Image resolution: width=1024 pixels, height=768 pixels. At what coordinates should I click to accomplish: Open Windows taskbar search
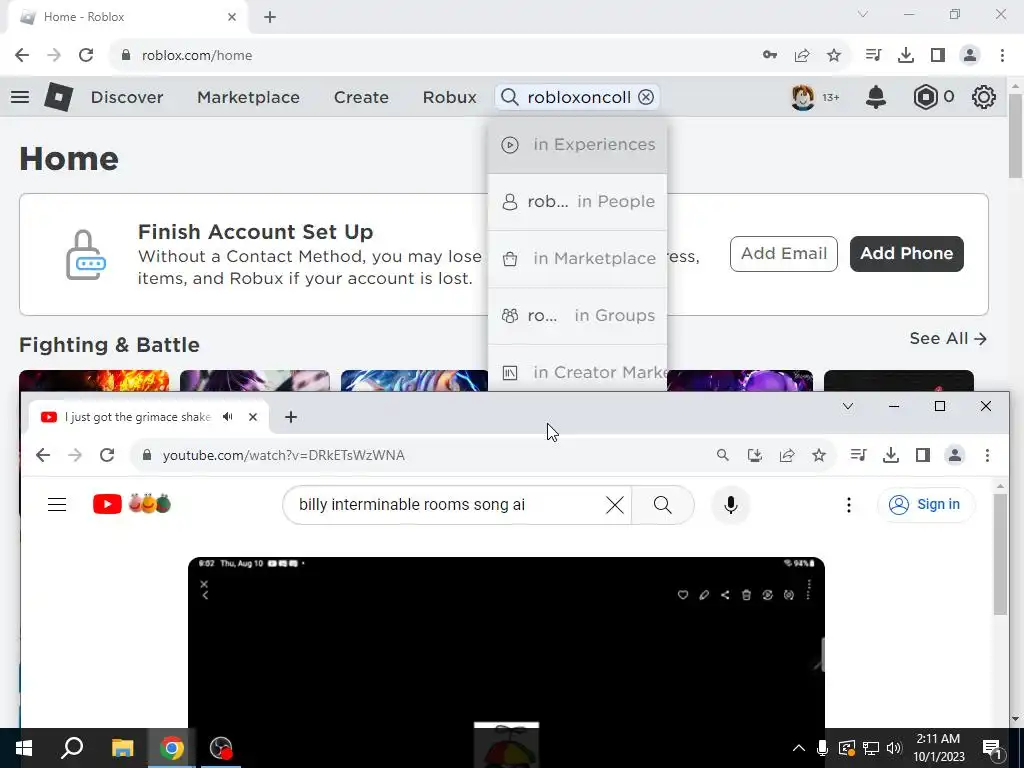point(72,748)
